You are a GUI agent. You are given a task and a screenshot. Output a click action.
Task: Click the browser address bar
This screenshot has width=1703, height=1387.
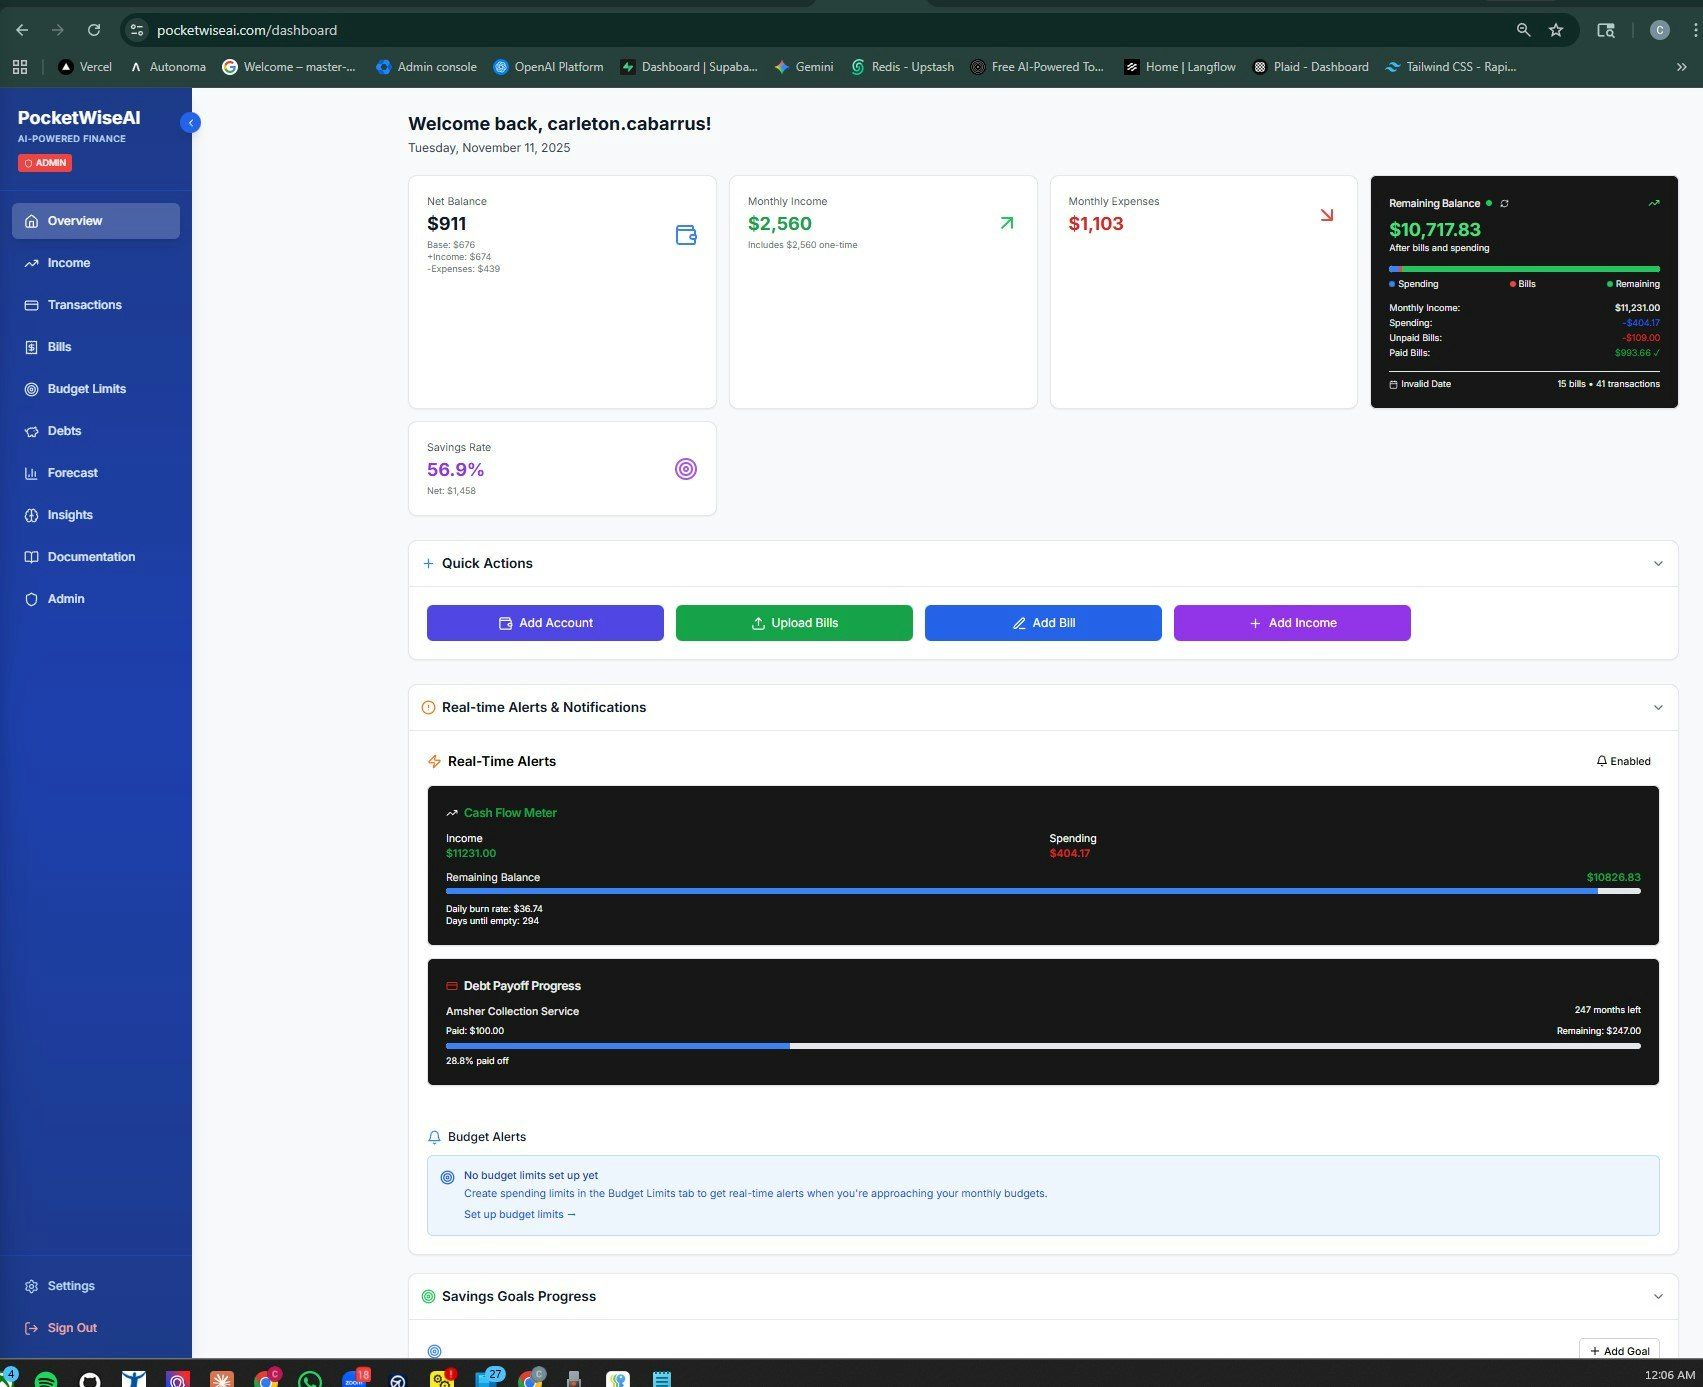point(247,30)
